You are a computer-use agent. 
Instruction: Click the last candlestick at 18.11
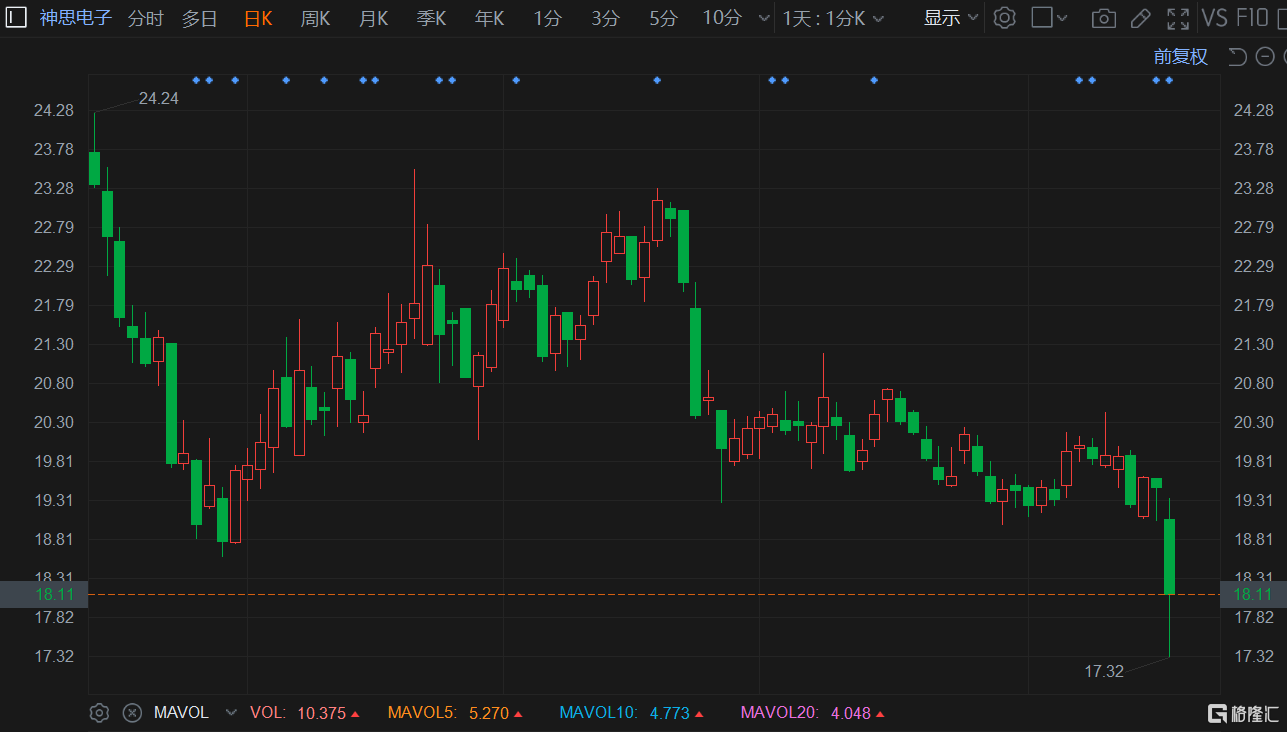tap(1168, 556)
